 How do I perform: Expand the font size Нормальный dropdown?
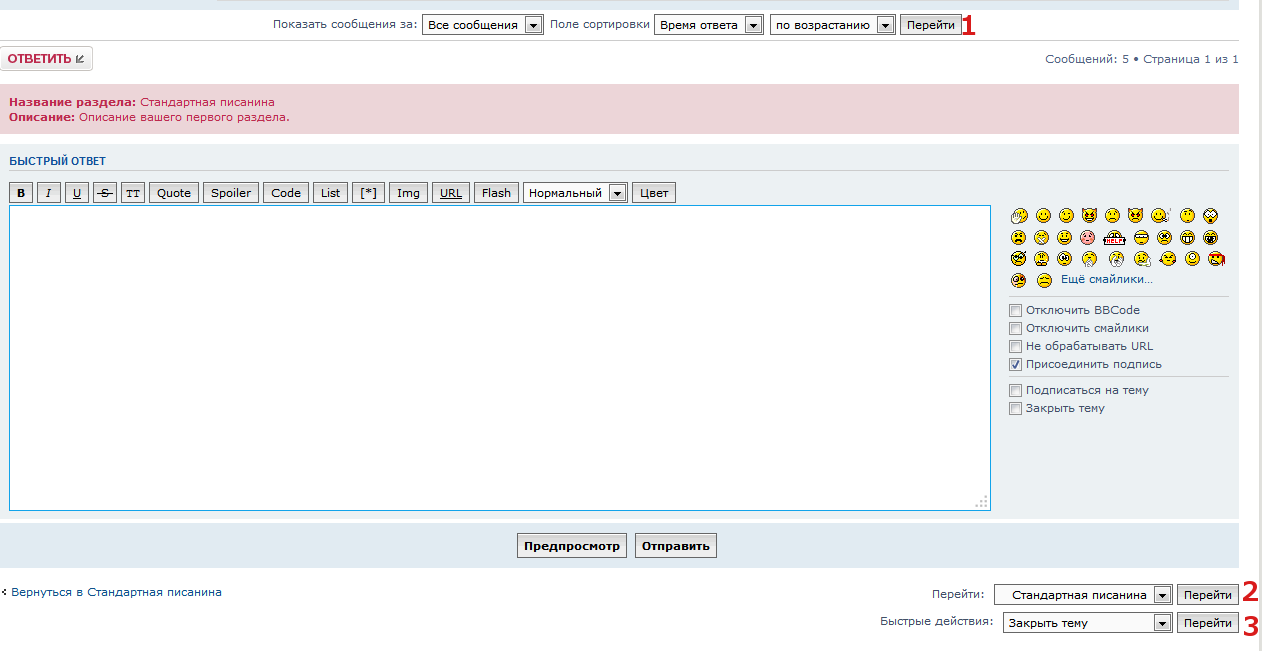(575, 193)
